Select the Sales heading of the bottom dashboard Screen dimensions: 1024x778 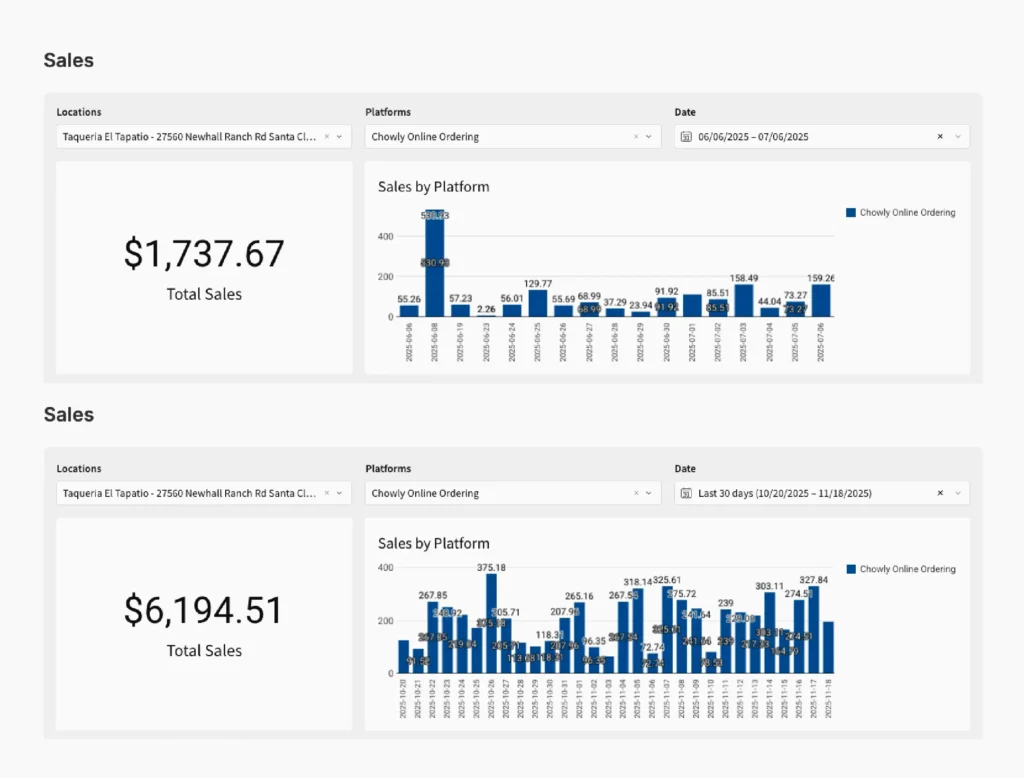tap(68, 415)
